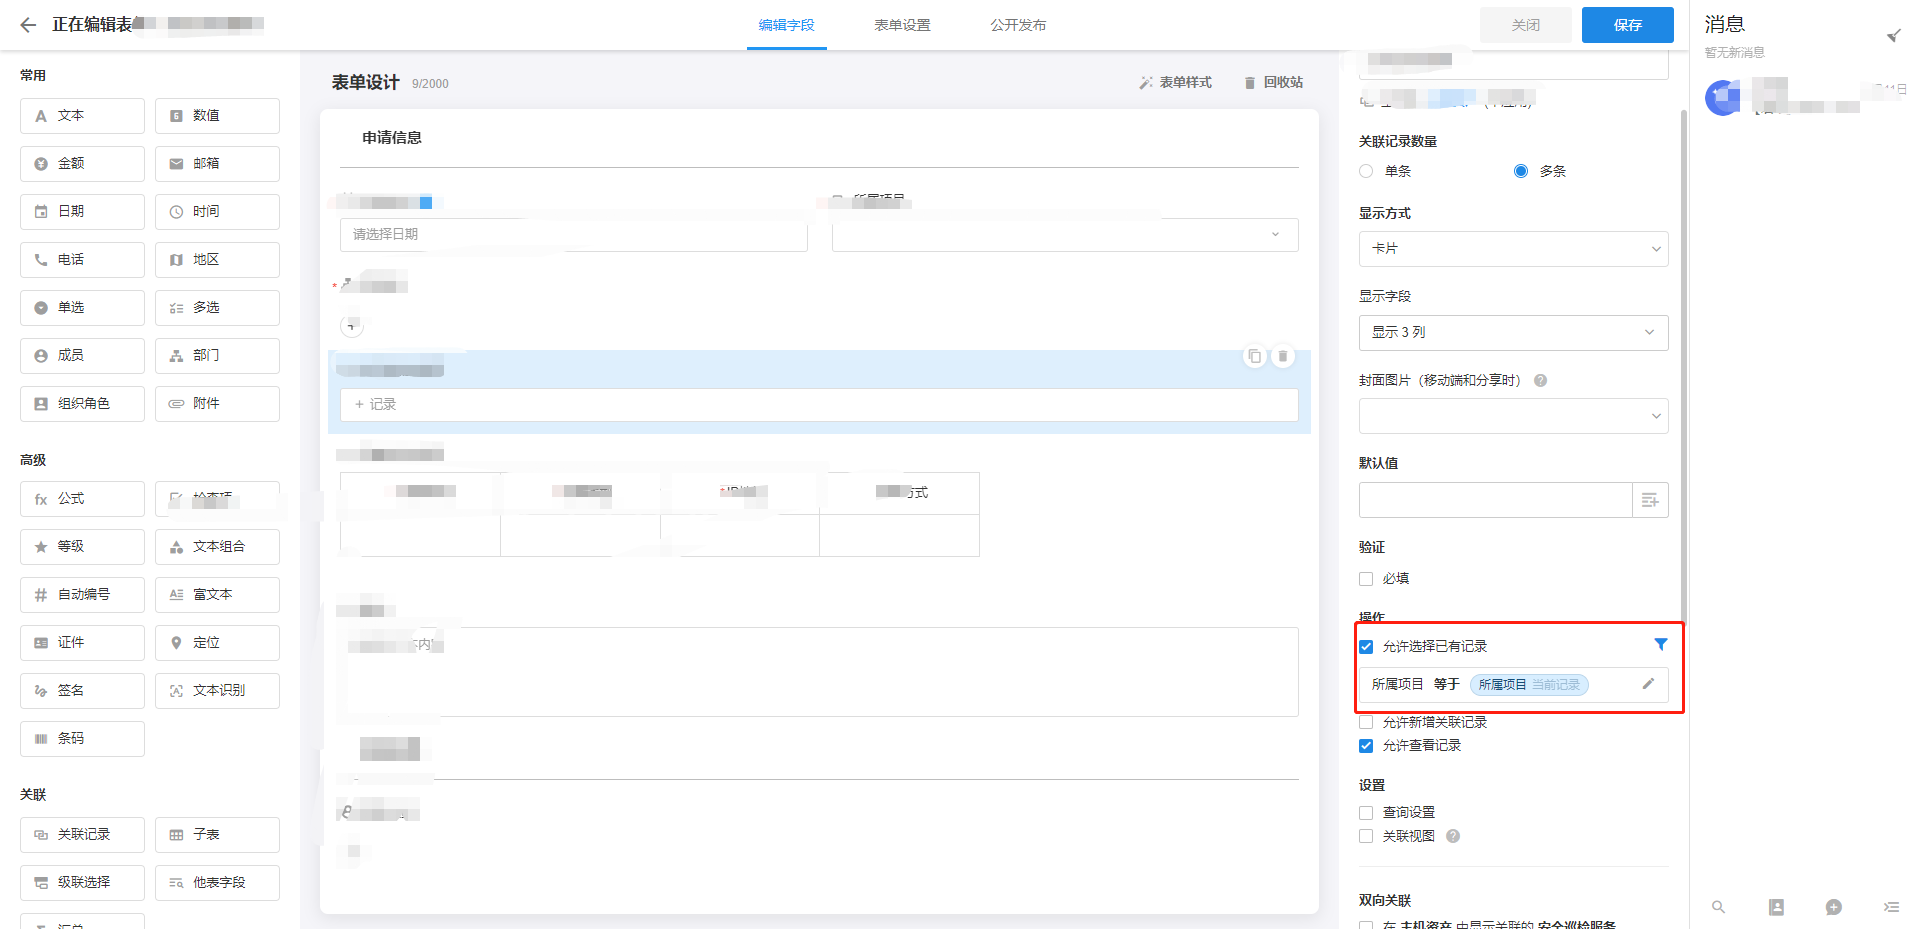Delete the selected field via trash icon
Image resolution: width=1920 pixels, height=929 pixels.
point(1283,356)
